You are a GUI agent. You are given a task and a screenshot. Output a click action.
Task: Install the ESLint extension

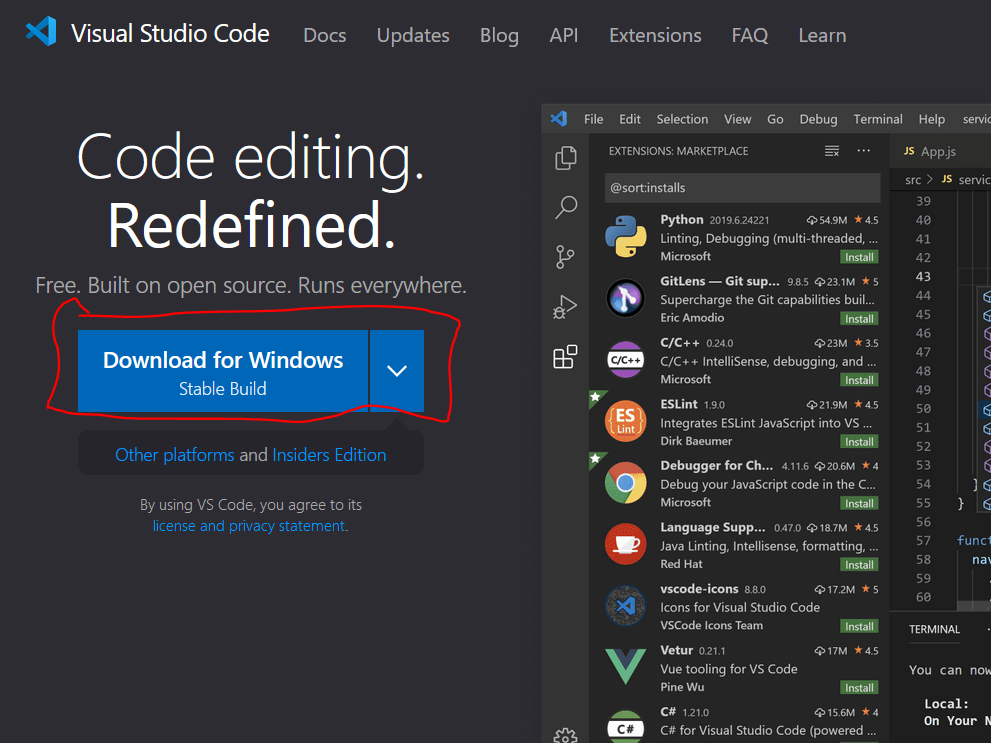858,441
